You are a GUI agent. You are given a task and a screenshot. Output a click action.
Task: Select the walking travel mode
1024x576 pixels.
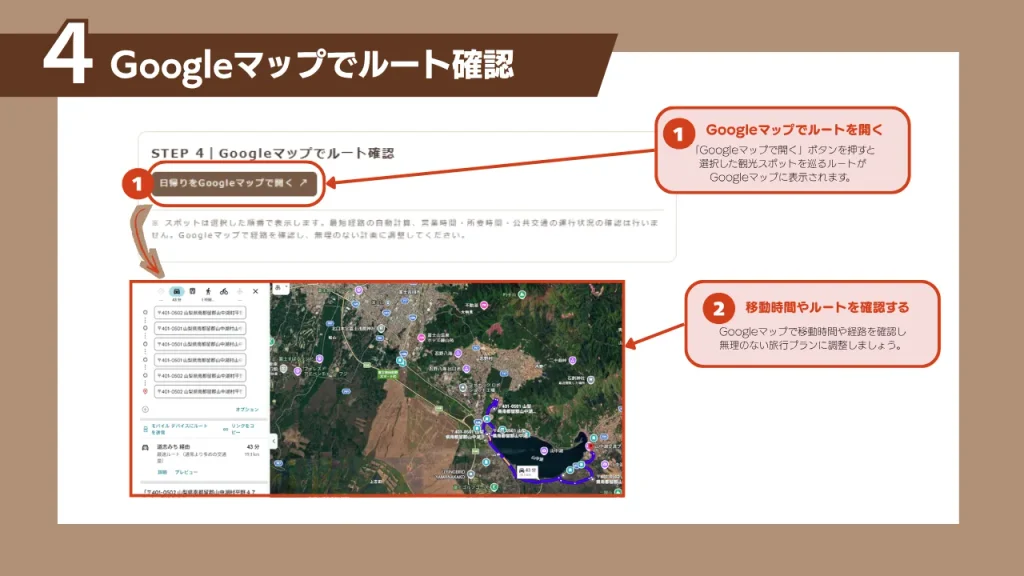tap(208, 291)
